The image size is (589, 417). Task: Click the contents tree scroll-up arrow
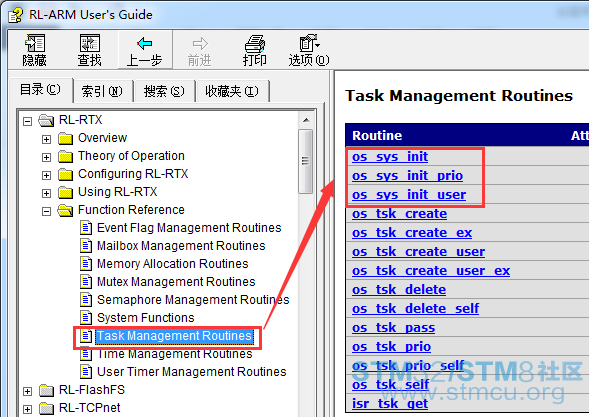click(306, 120)
